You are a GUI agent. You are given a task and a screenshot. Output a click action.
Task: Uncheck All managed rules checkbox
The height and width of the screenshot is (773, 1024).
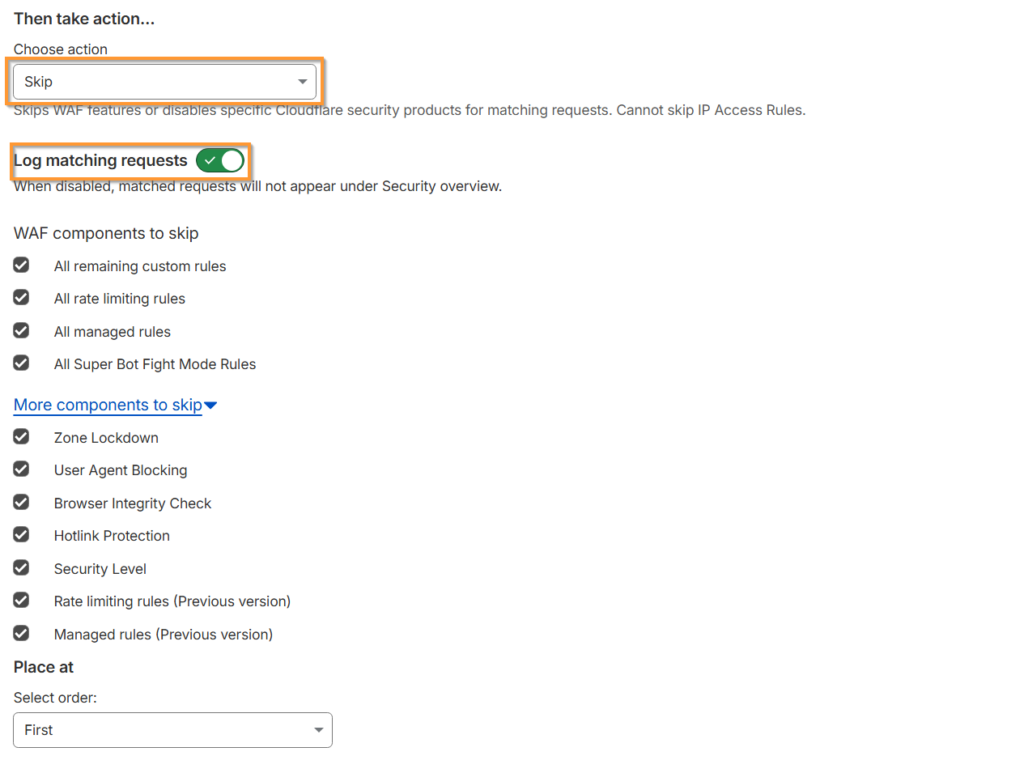tap(21, 331)
